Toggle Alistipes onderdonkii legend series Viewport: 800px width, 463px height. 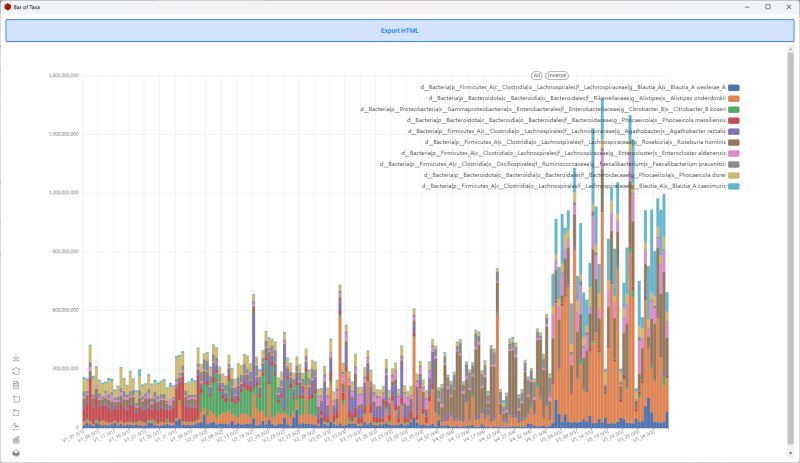(x=584, y=99)
